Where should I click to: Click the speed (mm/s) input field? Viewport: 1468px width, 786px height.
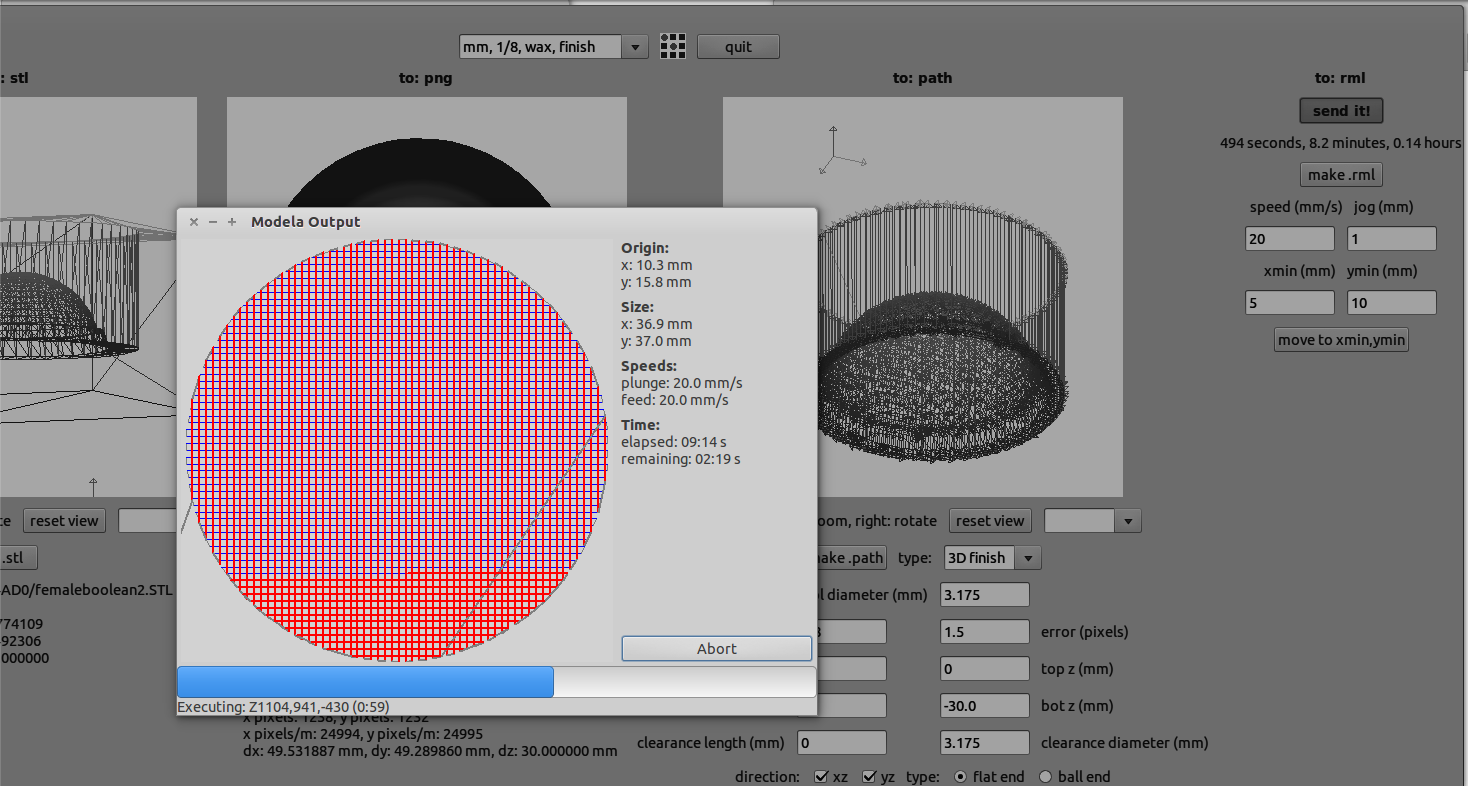click(1289, 239)
